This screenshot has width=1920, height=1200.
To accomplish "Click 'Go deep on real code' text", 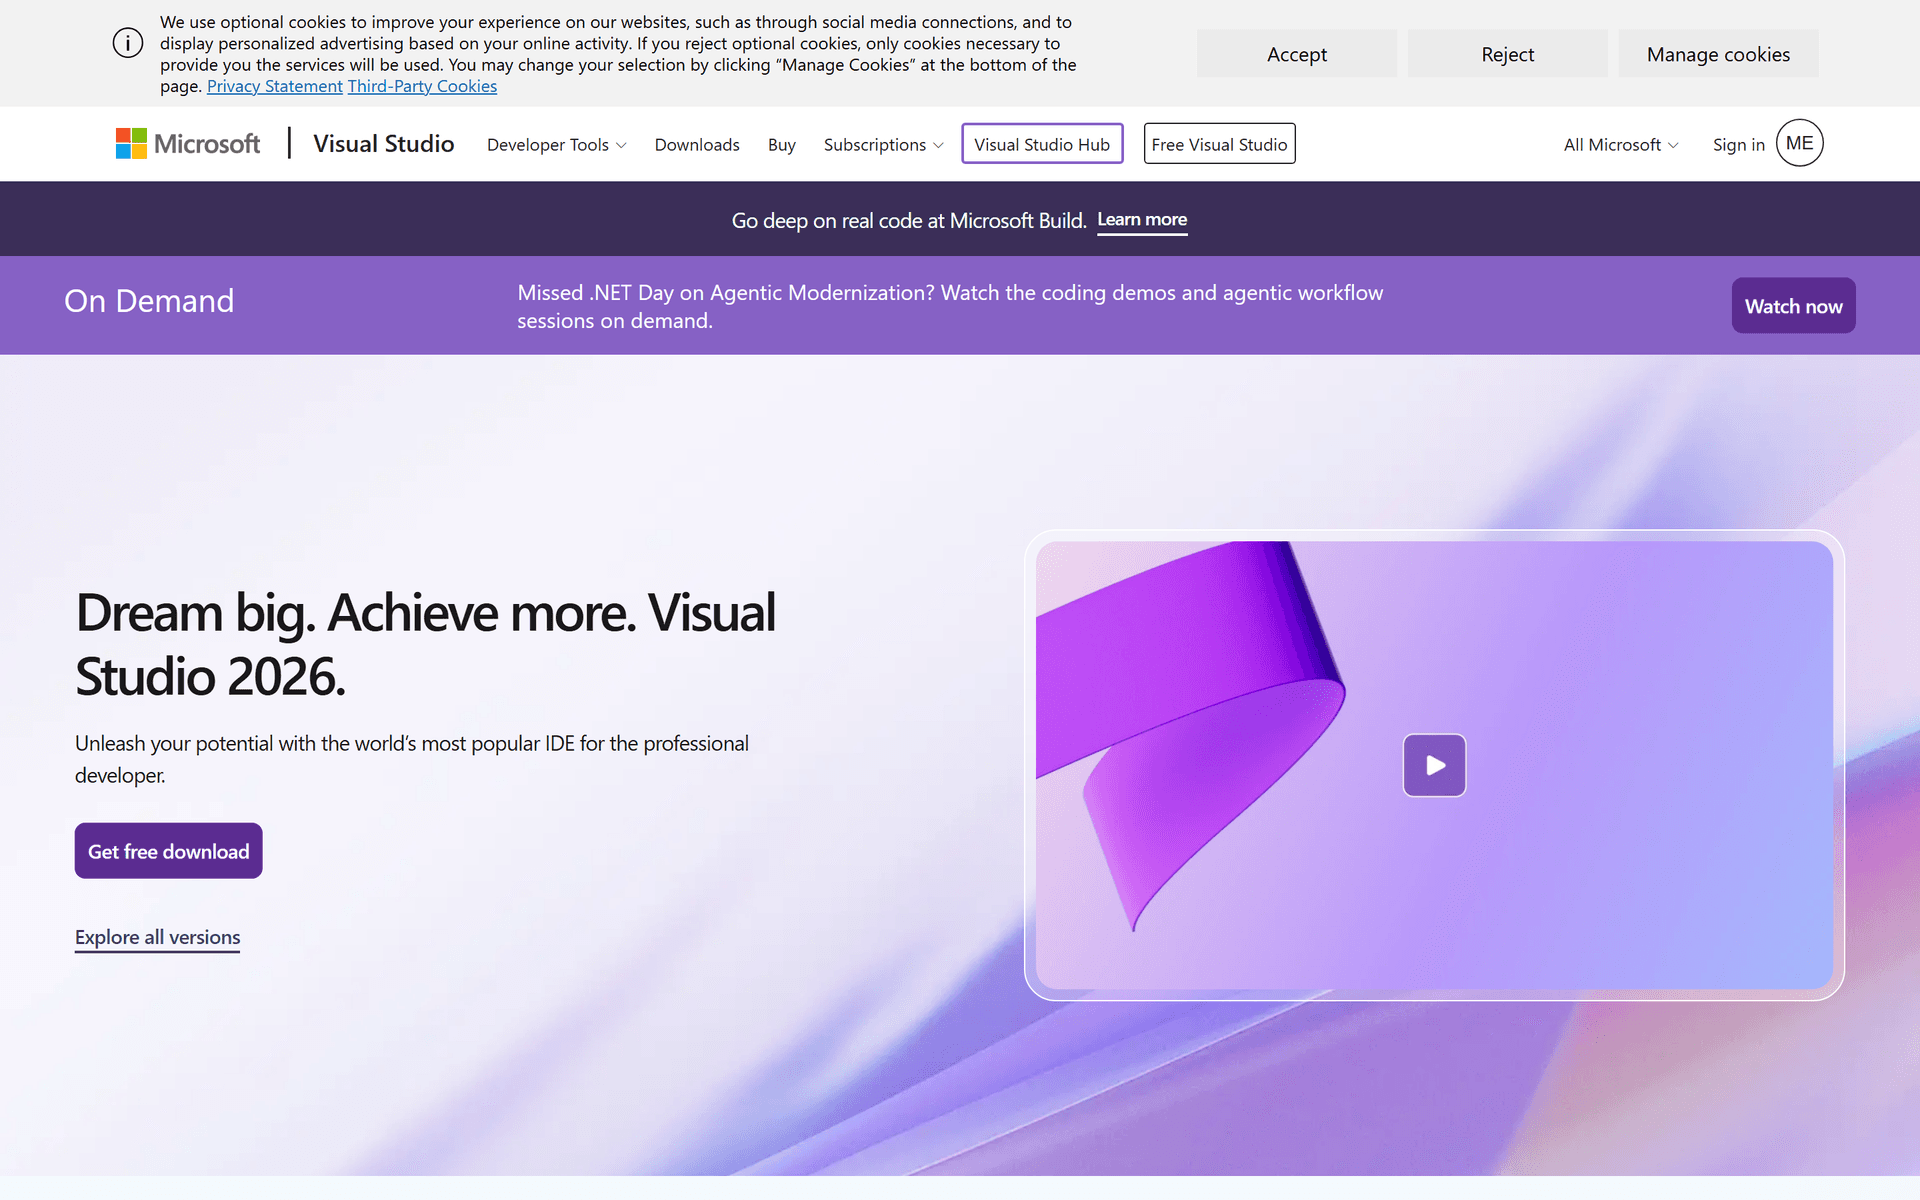I will (908, 220).
